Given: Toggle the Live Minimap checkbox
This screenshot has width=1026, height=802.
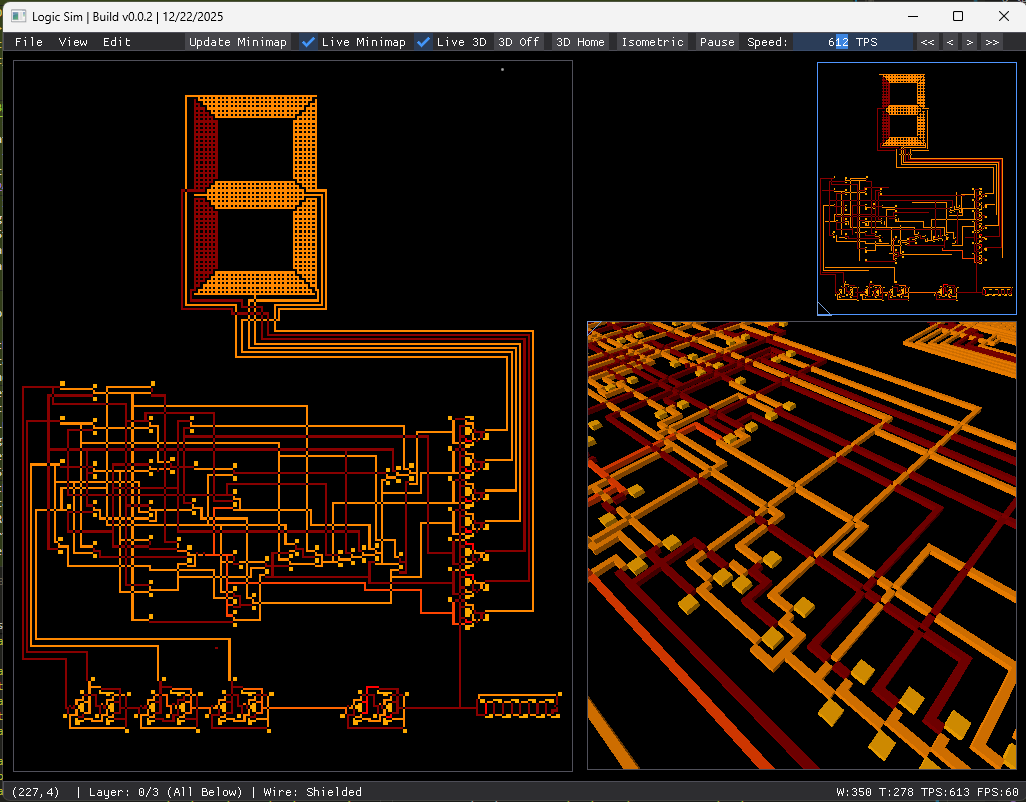Looking at the screenshot, I should 309,42.
